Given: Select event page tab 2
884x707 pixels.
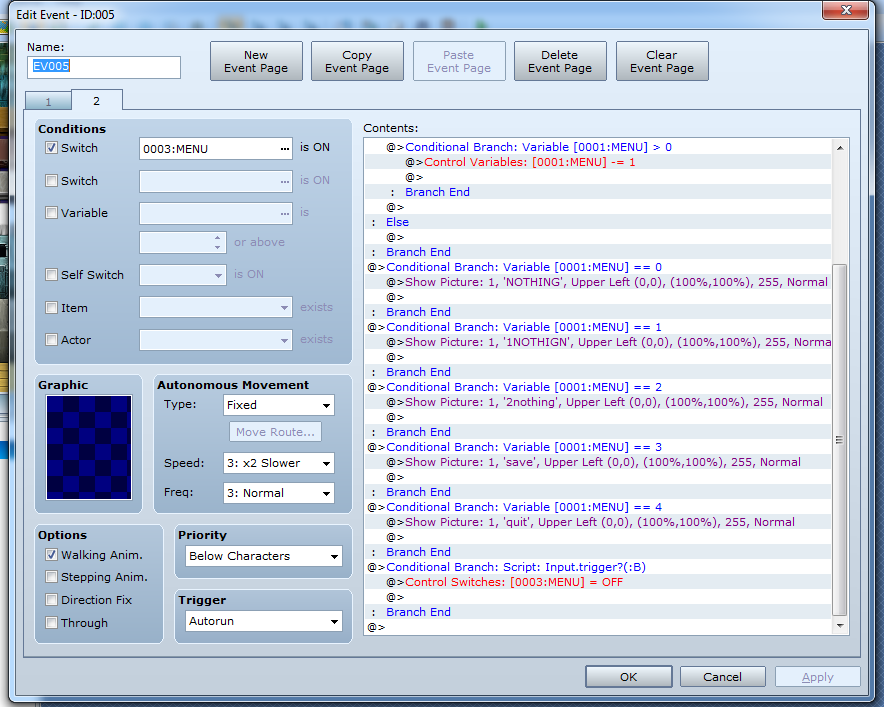Looking at the screenshot, I should tap(96, 100).
